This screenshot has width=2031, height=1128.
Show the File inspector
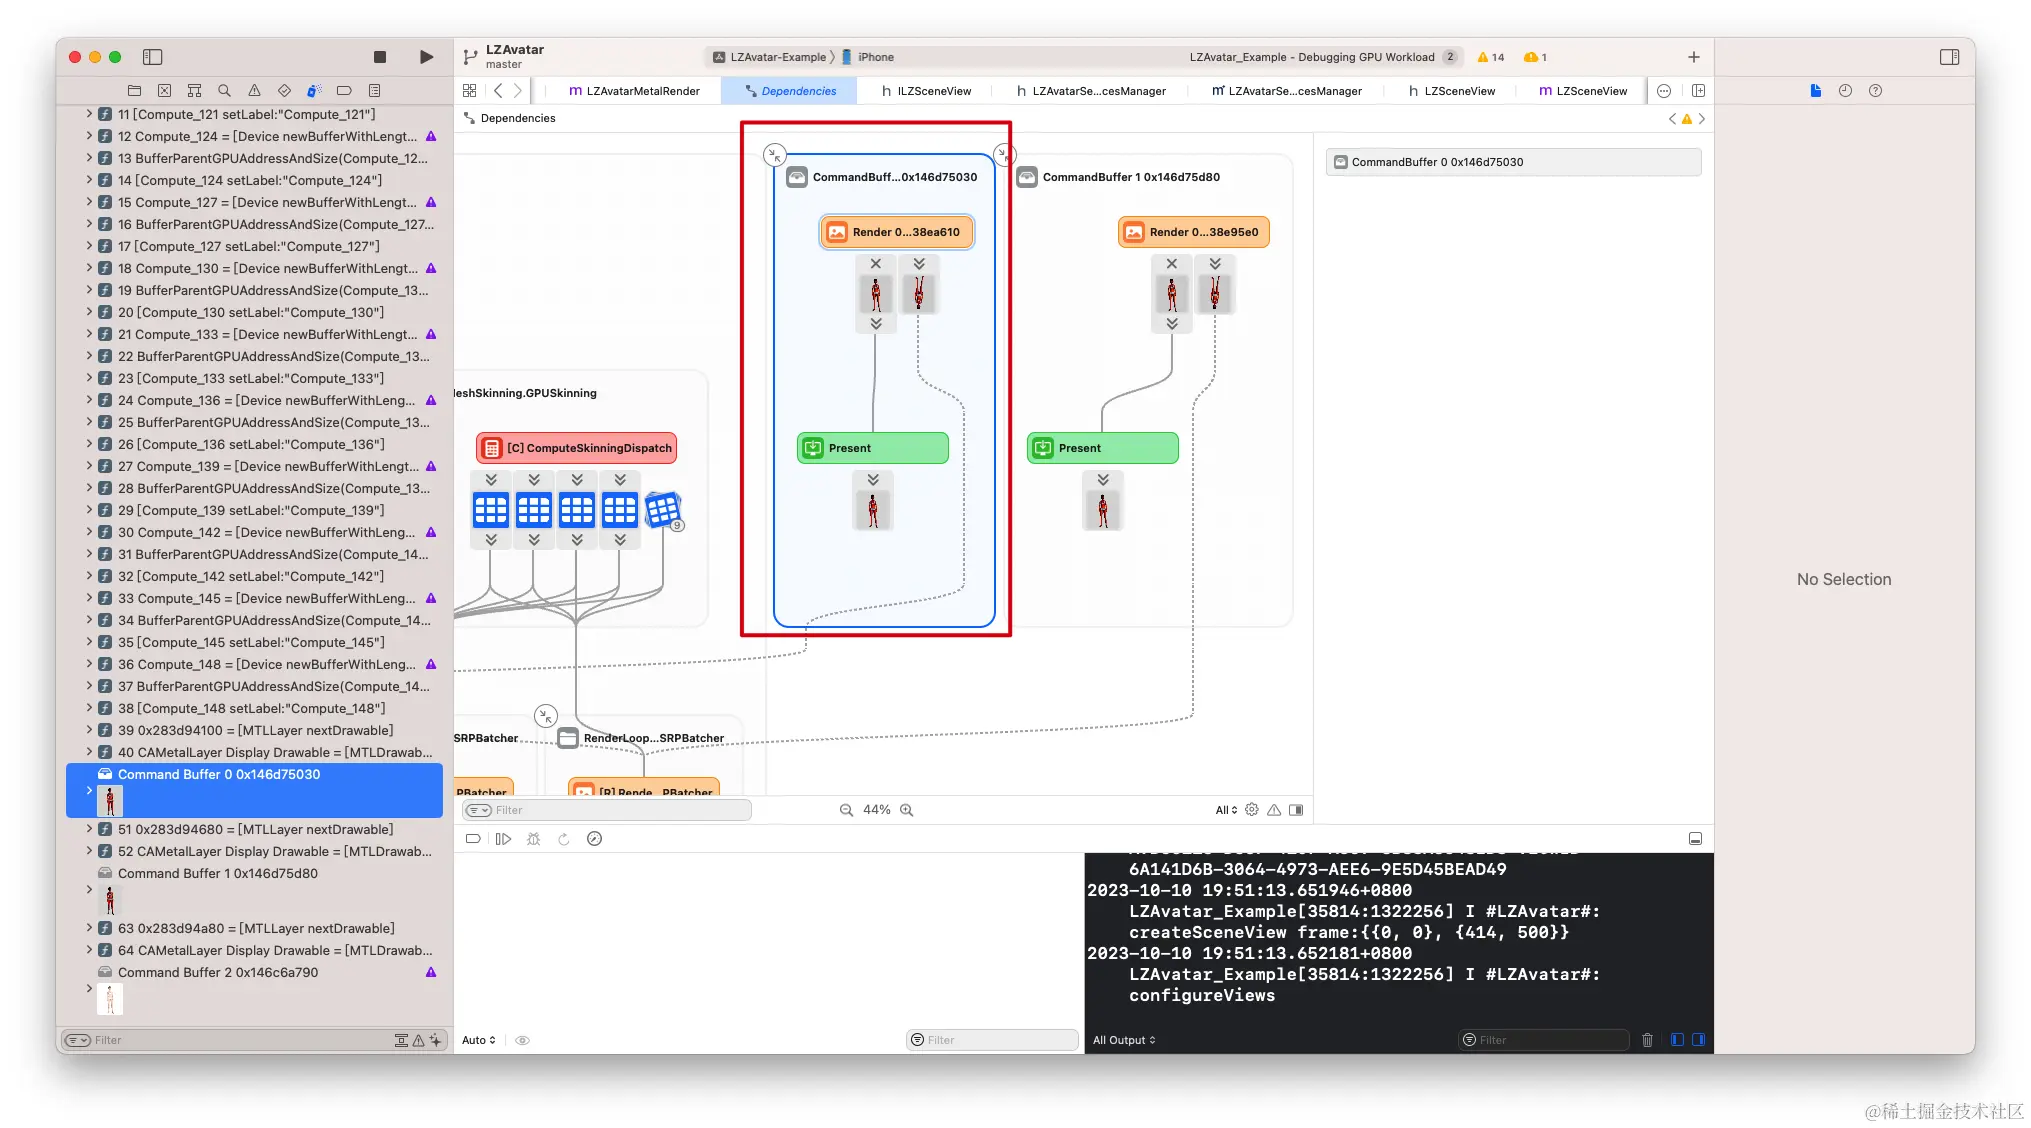[x=1816, y=91]
